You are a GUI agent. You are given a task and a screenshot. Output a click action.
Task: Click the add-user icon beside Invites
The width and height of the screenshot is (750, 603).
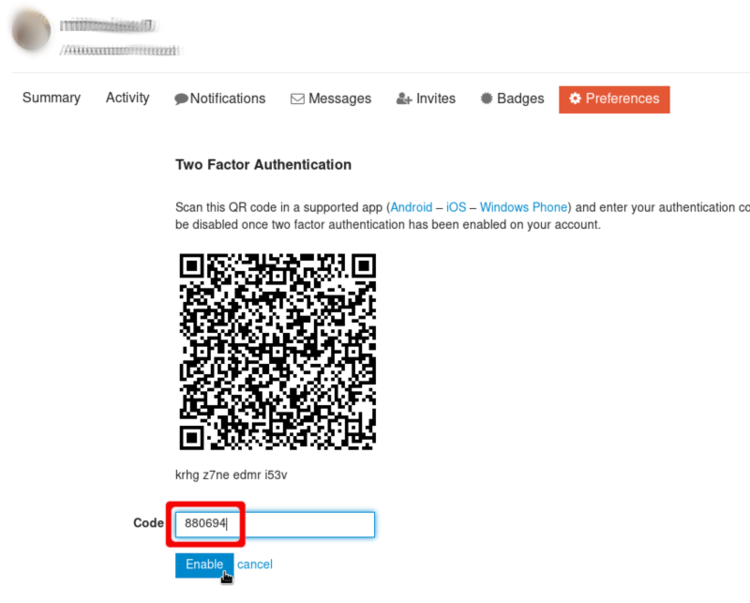point(404,99)
